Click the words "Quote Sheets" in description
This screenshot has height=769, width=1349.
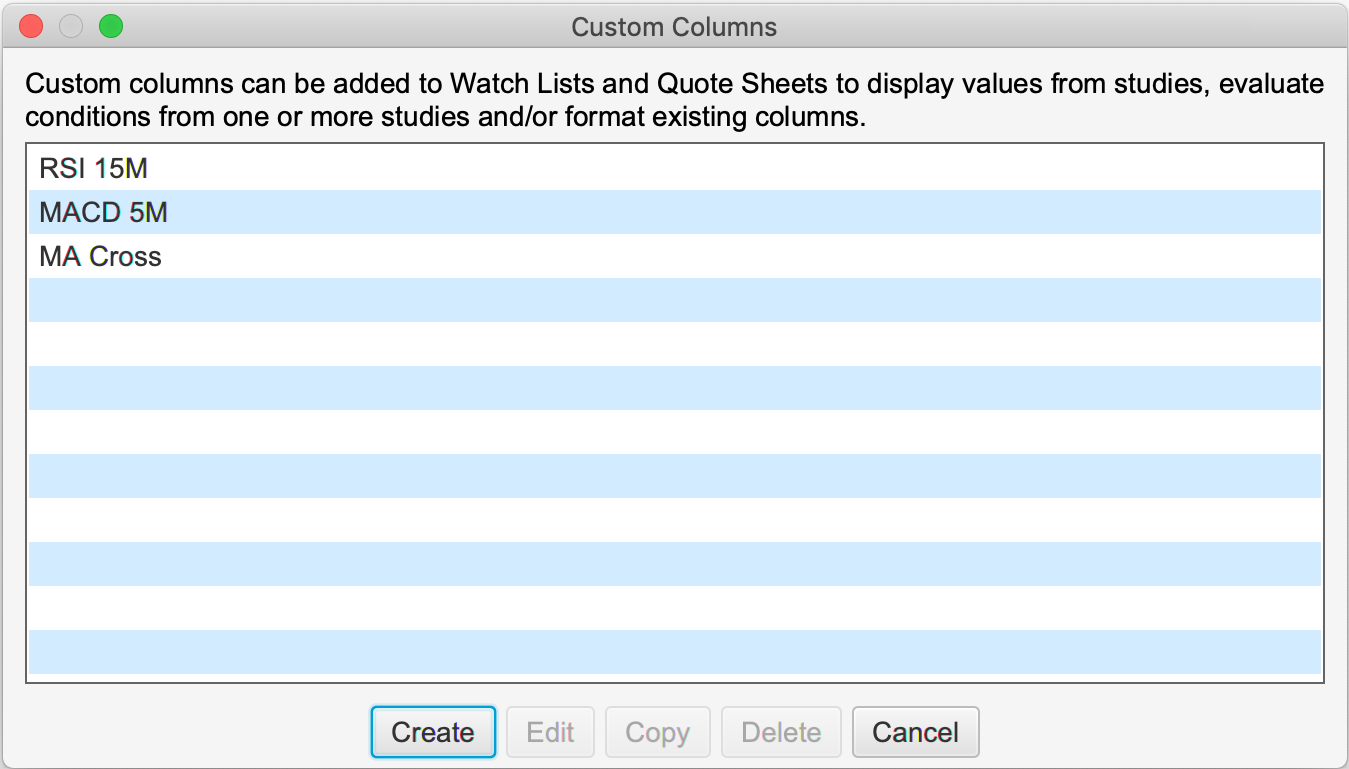[743, 84]
